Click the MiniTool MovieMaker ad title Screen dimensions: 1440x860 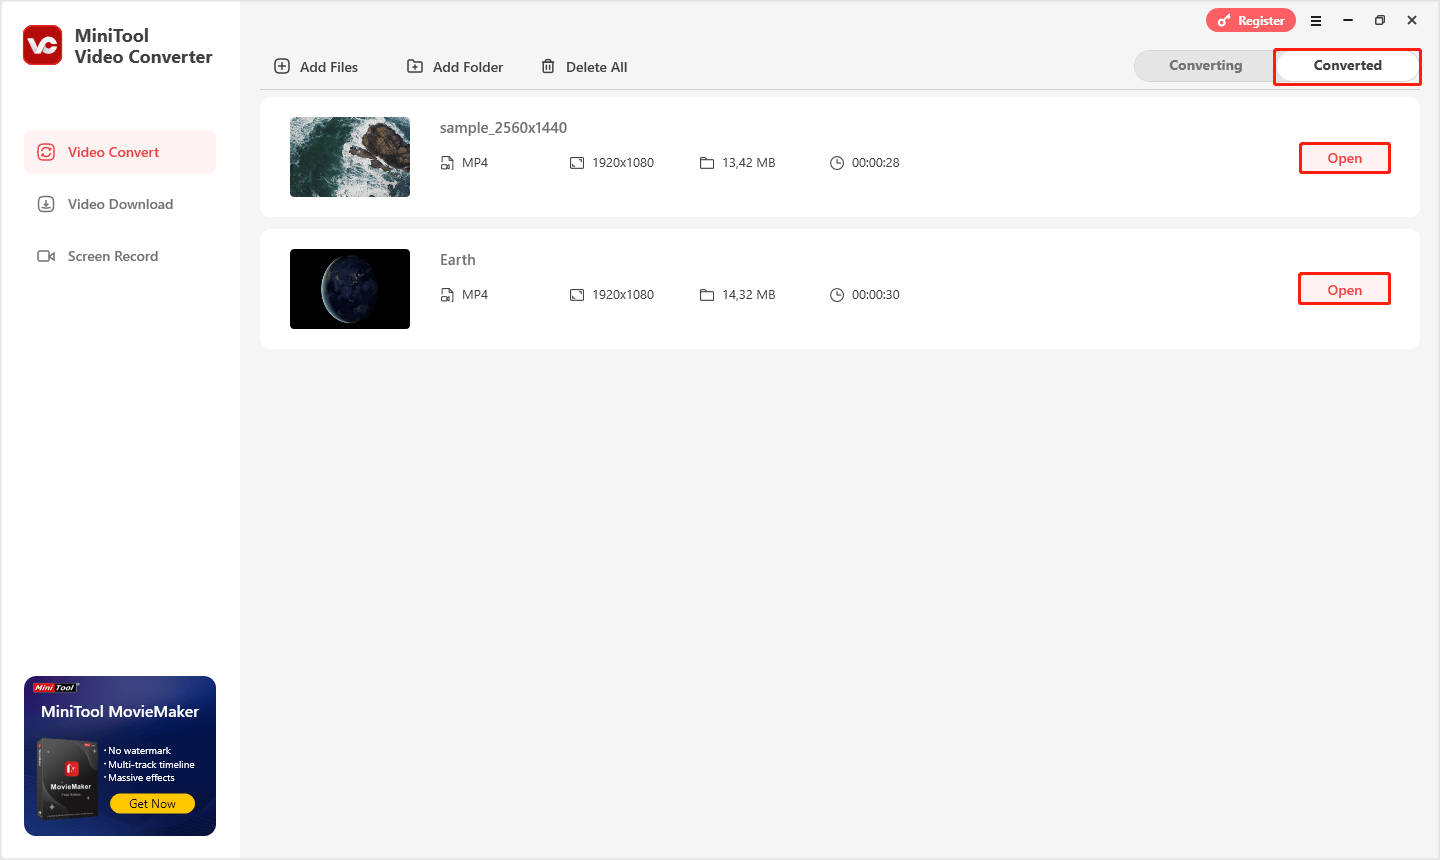pos(120,711)
